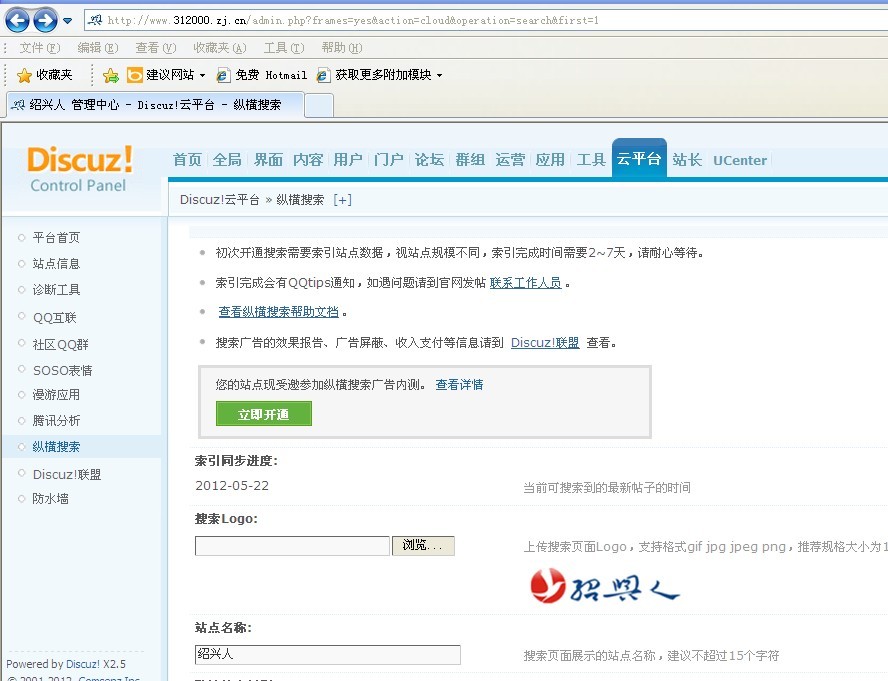Go to the 站长 nav tab
This screenshot has width=888, height=681.
(687, 160)
